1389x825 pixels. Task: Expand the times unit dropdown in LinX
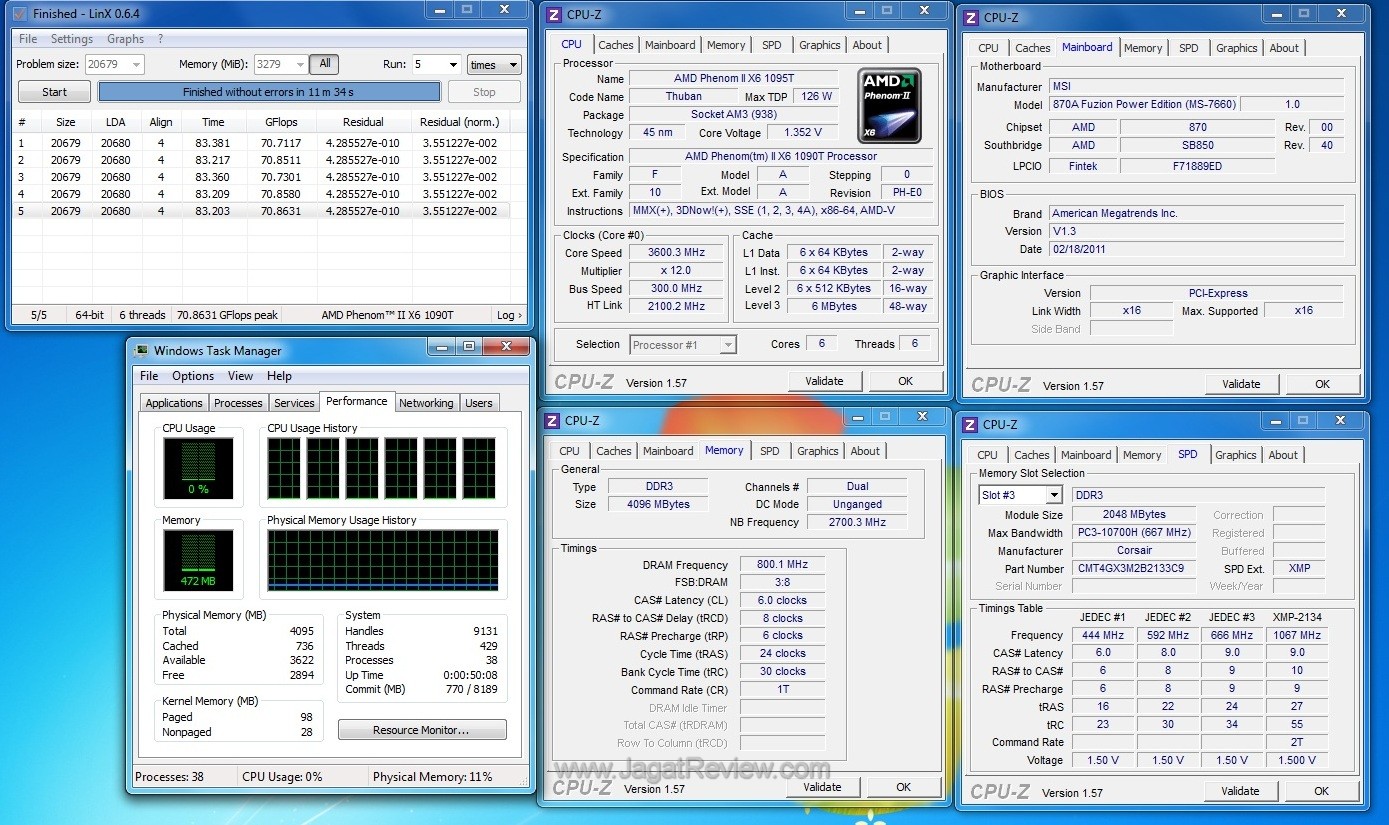(494, 65)
